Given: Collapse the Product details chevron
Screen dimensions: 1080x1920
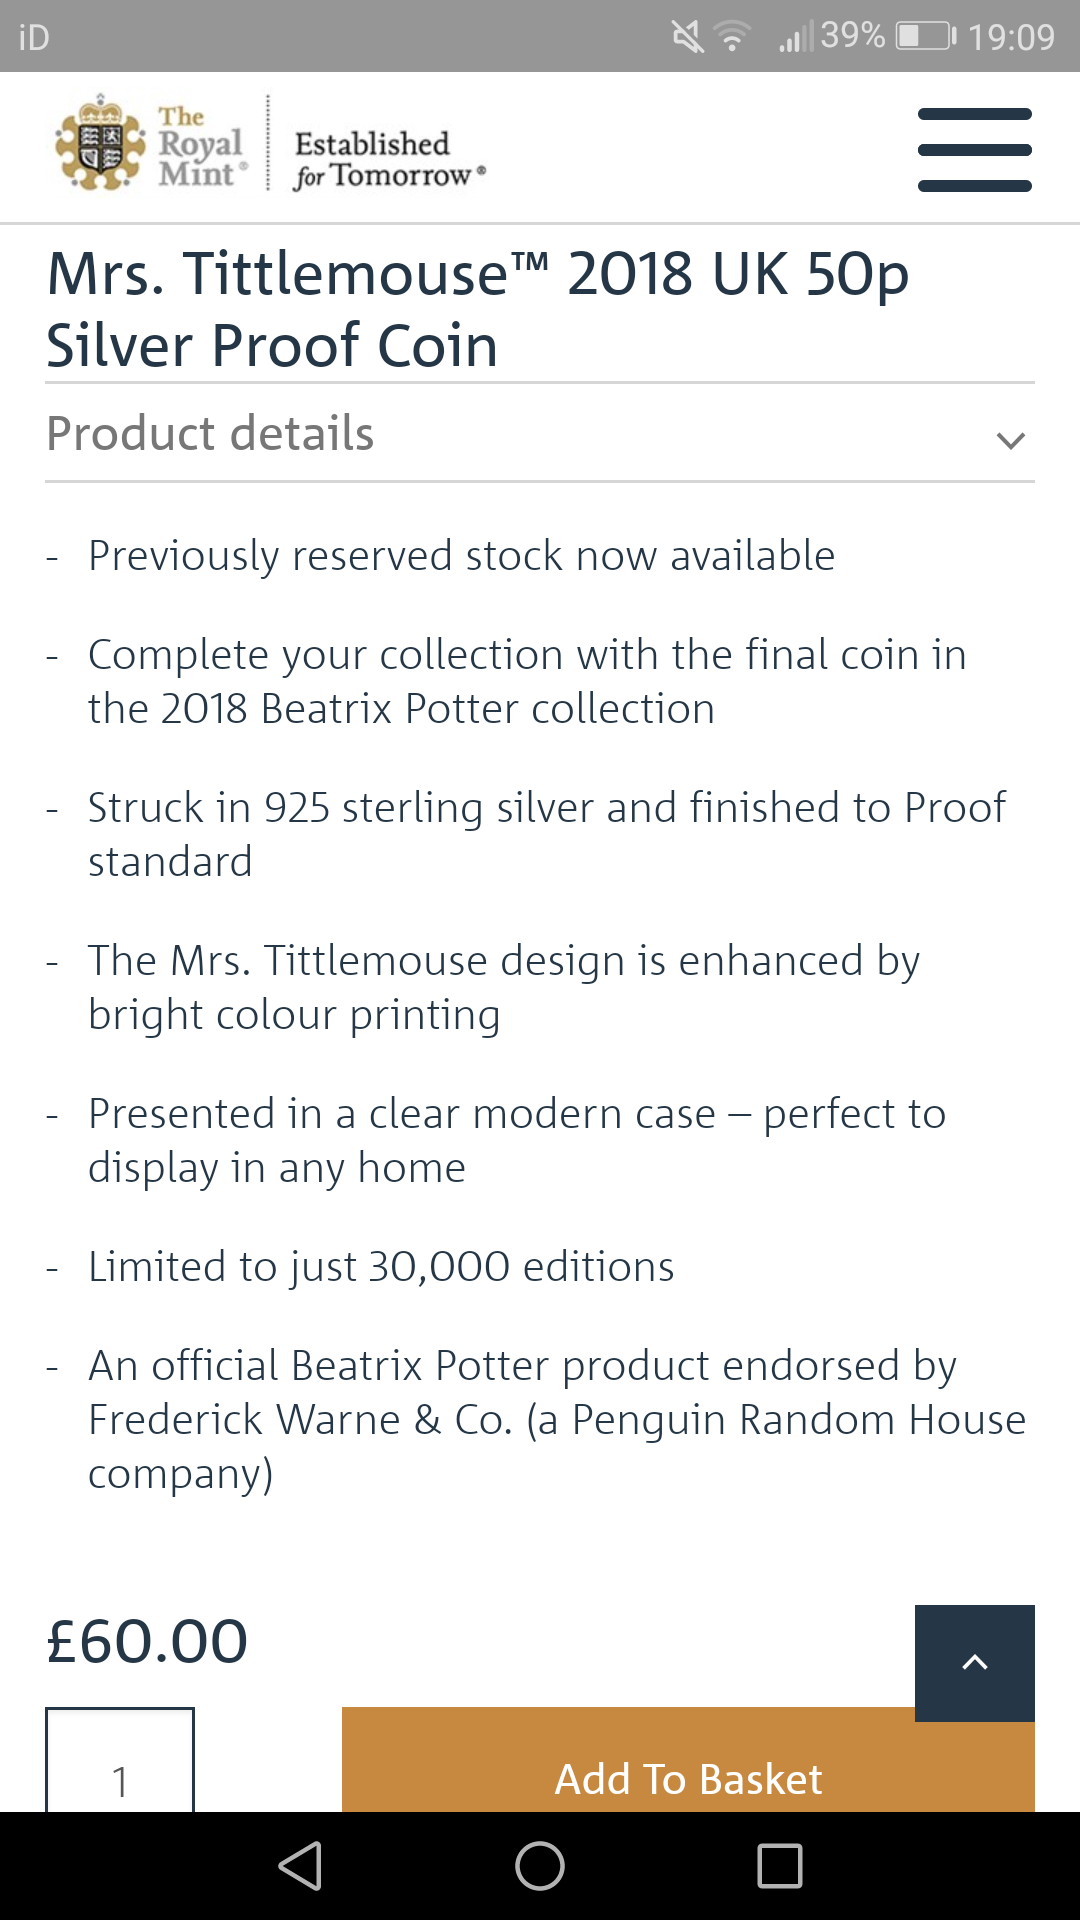Looking at the screenshot, I should 1011,440.
